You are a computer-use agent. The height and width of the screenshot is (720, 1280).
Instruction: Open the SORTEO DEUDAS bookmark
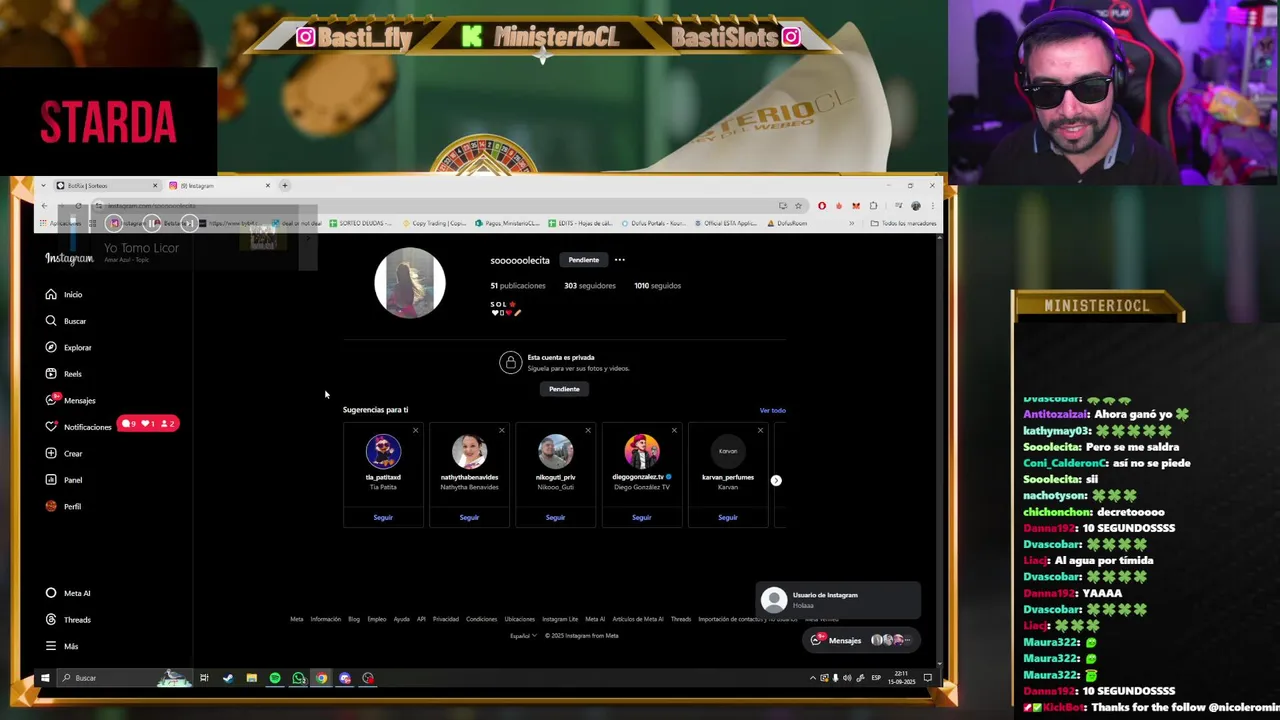pos(362,223)
